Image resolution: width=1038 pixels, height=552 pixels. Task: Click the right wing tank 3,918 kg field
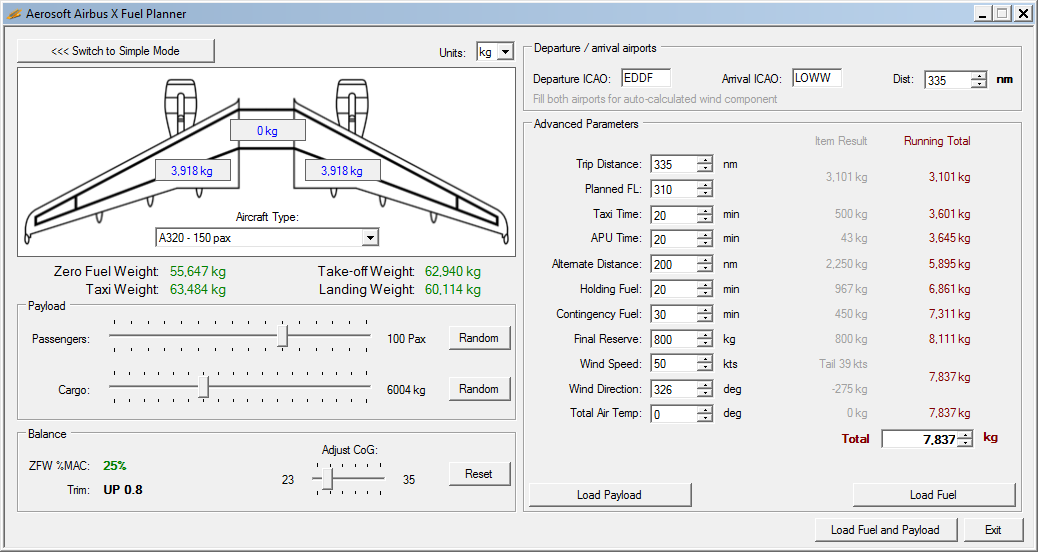click(342, 171)
